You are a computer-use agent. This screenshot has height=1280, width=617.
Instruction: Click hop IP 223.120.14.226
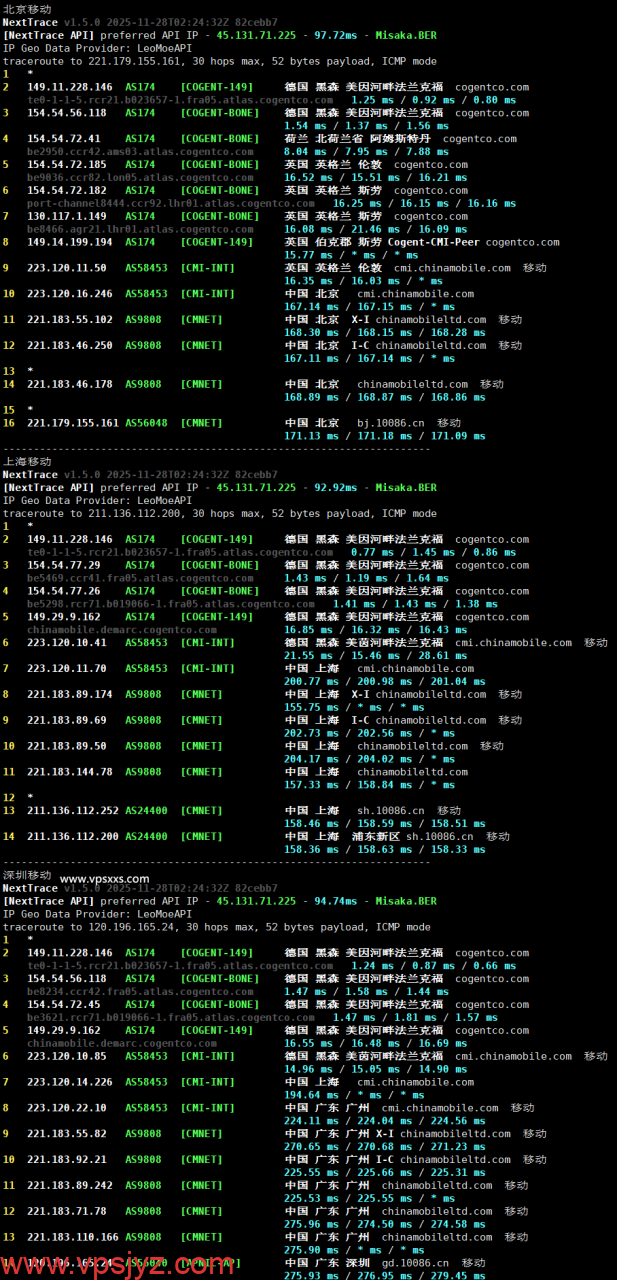click(x=70, y=1082)
